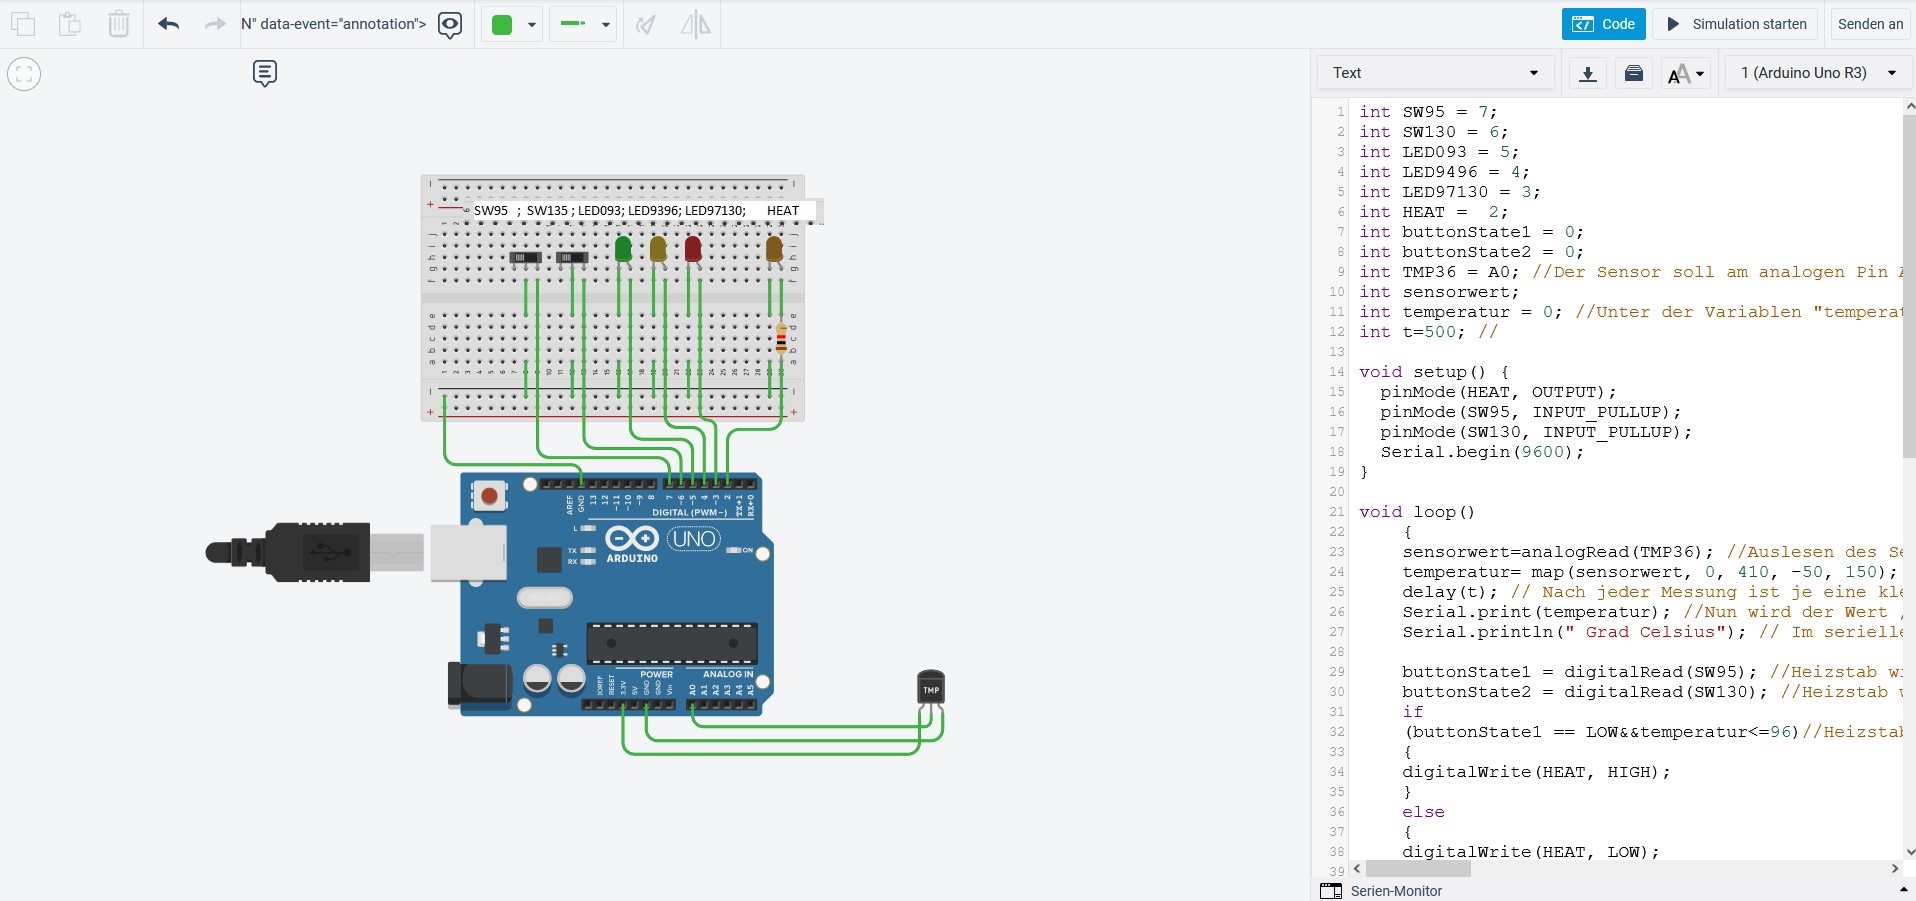Open the Text edit mode dropdown
This screenshot has height=901, width=1916.
[1435, 73]
